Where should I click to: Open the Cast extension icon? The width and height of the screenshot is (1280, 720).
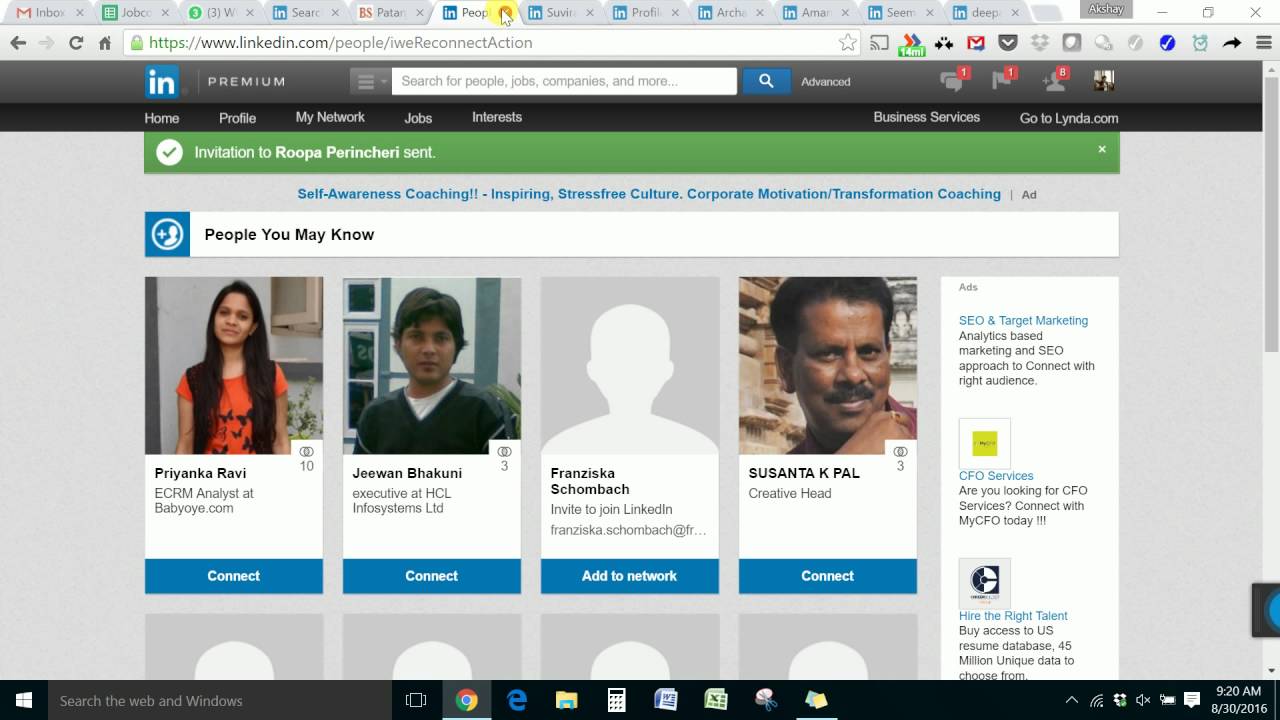point(879,43)
